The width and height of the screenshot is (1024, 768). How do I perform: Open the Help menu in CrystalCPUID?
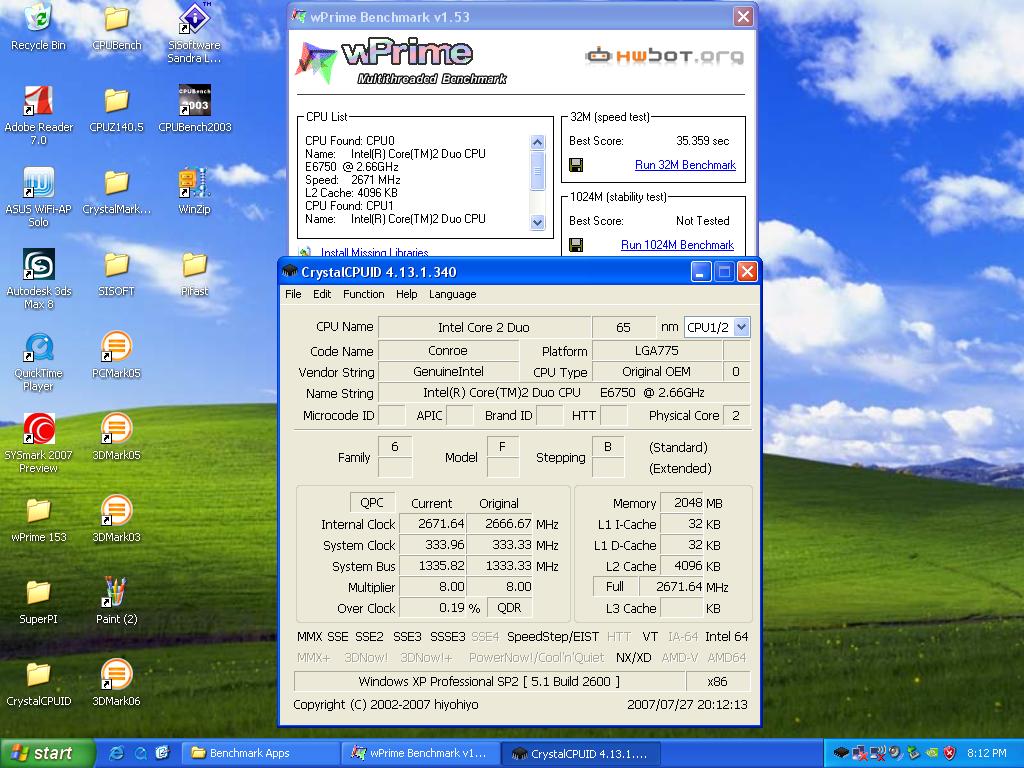coord(406,294)
